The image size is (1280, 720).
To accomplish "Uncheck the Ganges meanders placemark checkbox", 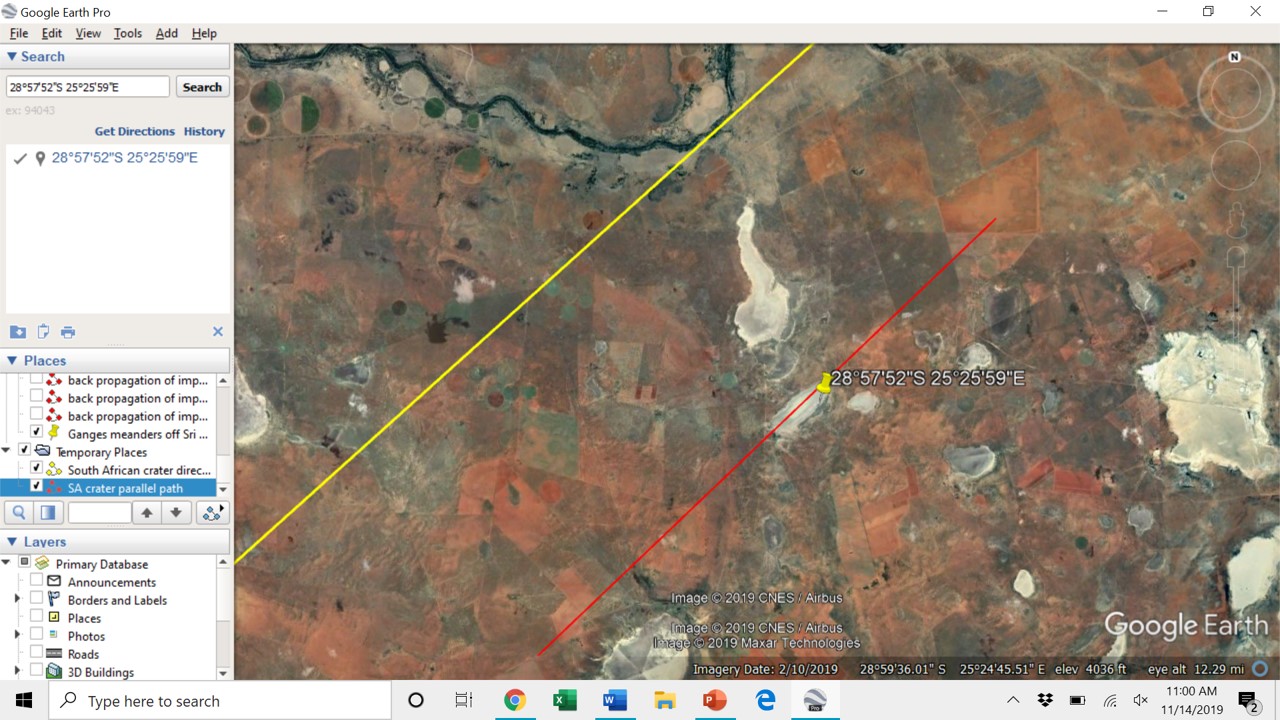I will (37, 433).
